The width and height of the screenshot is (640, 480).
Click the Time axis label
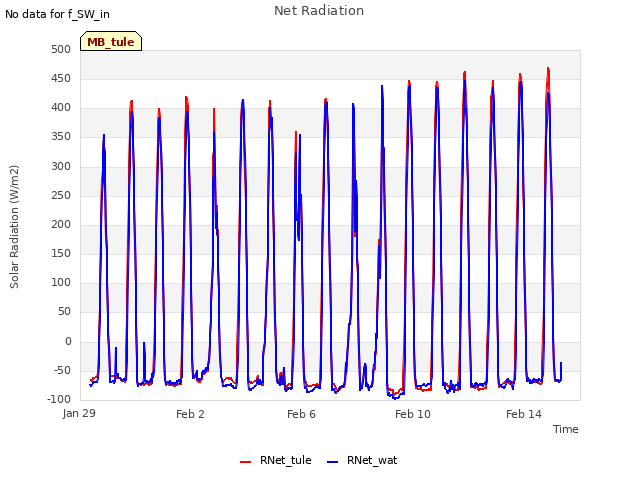[x=565, y=429]
